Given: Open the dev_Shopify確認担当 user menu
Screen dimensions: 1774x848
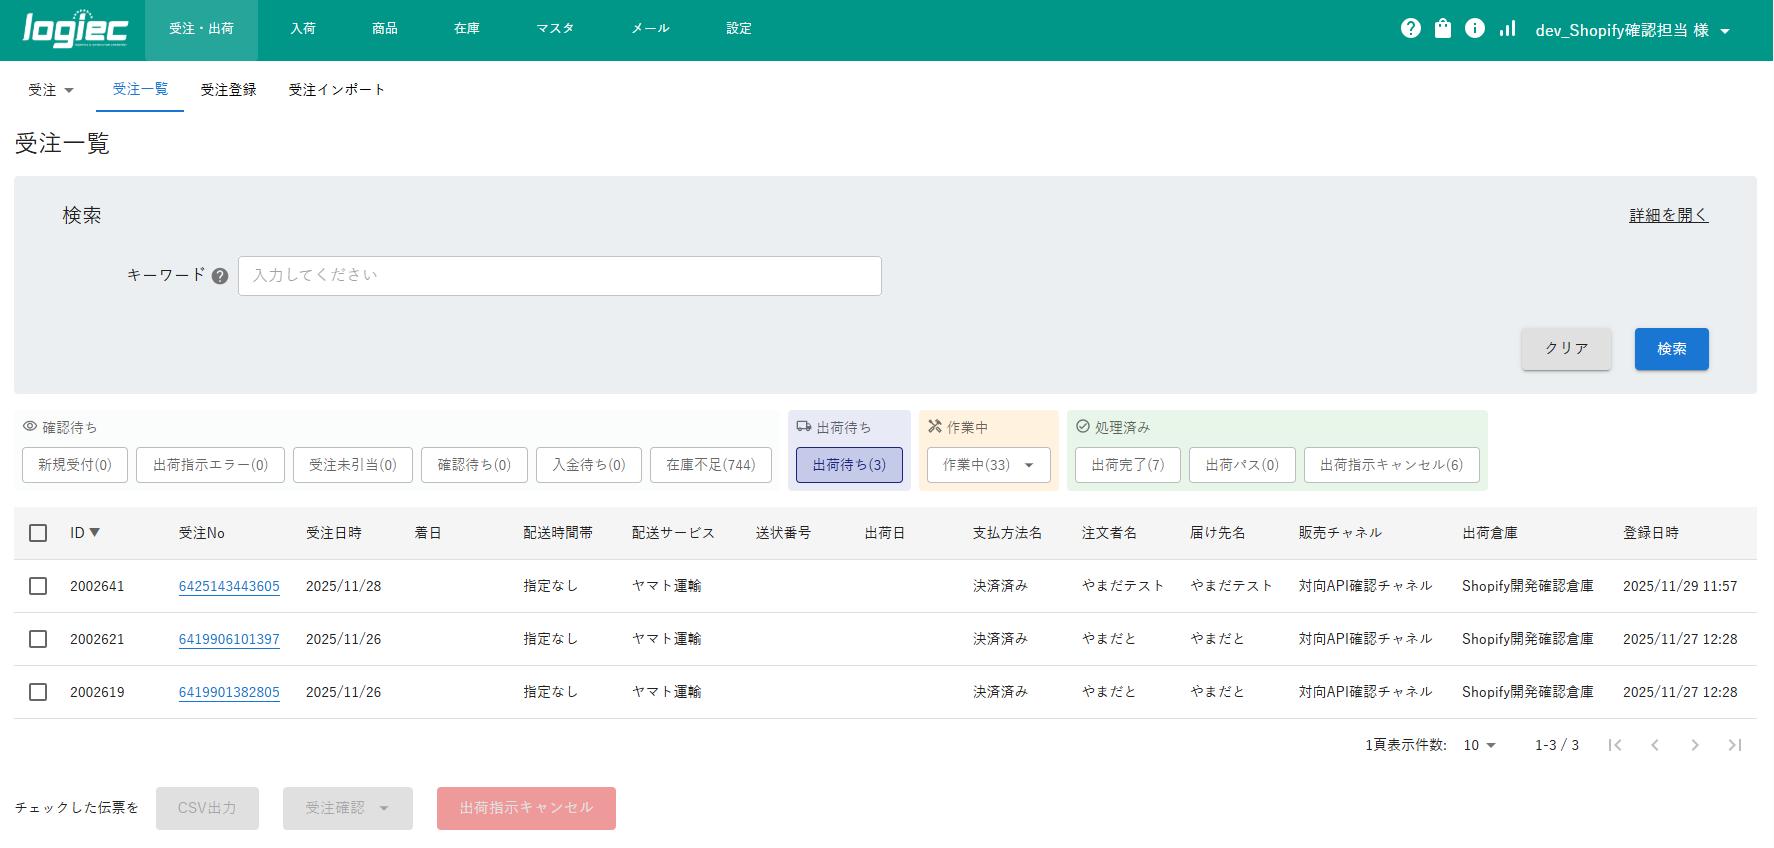Looking at the screenshot, I should pos(1632,30).
